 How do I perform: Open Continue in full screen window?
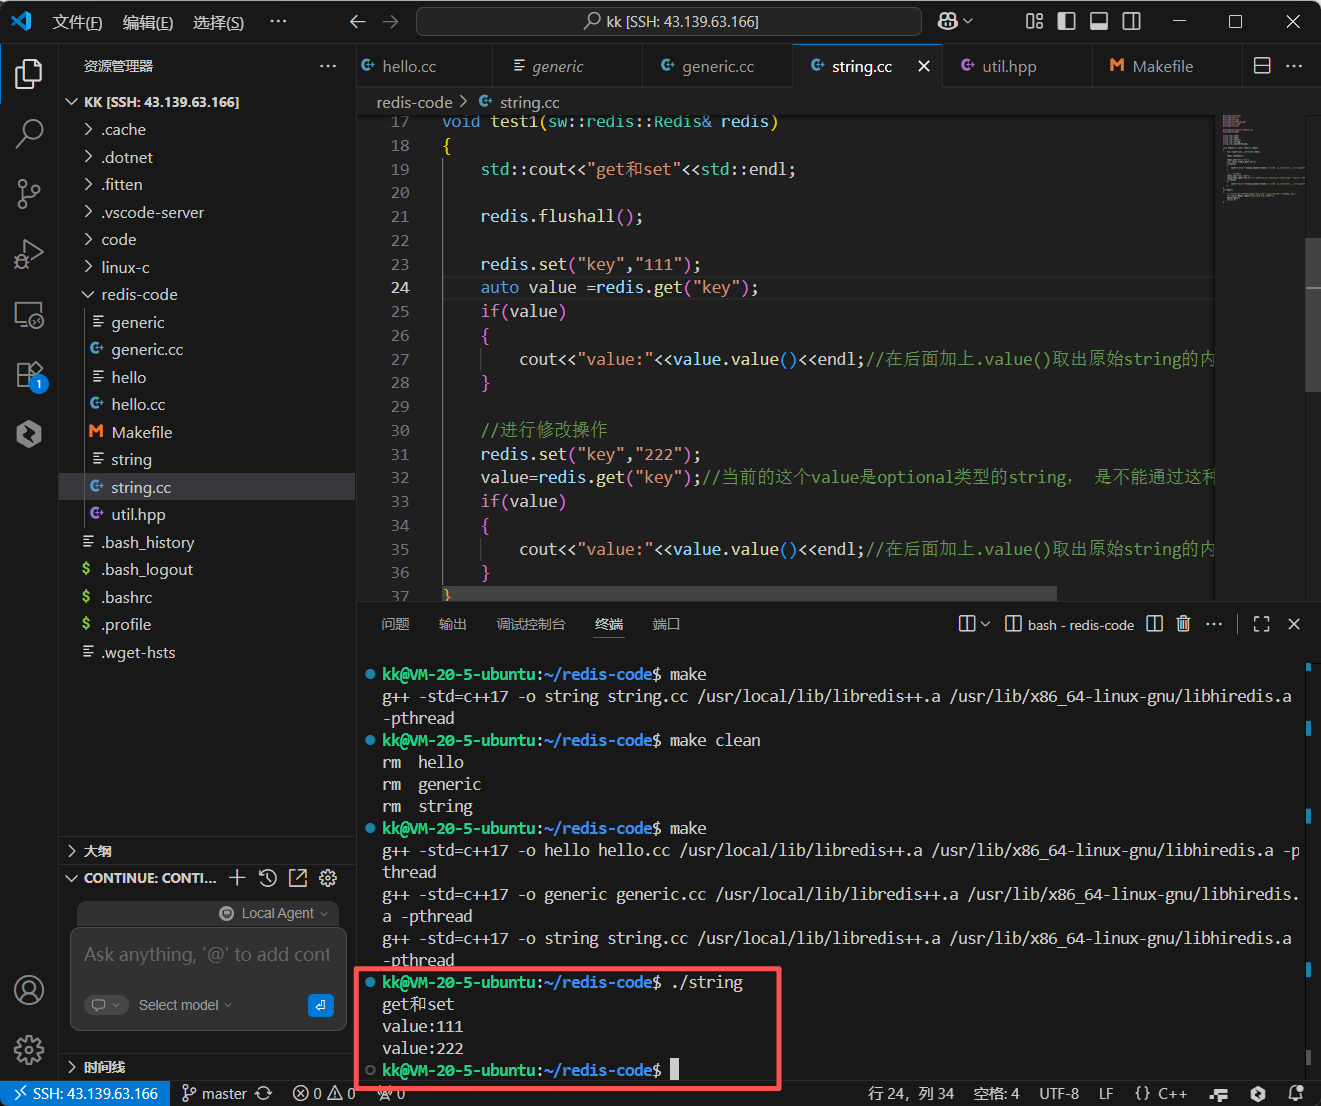click(x=298, y=878)
